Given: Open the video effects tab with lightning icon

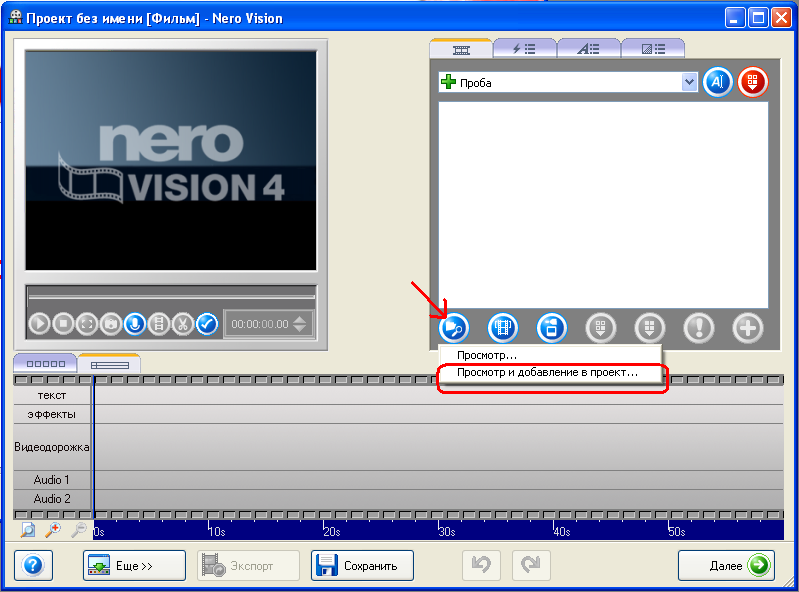Looking at the screenshot, I should tap(524, 49).
